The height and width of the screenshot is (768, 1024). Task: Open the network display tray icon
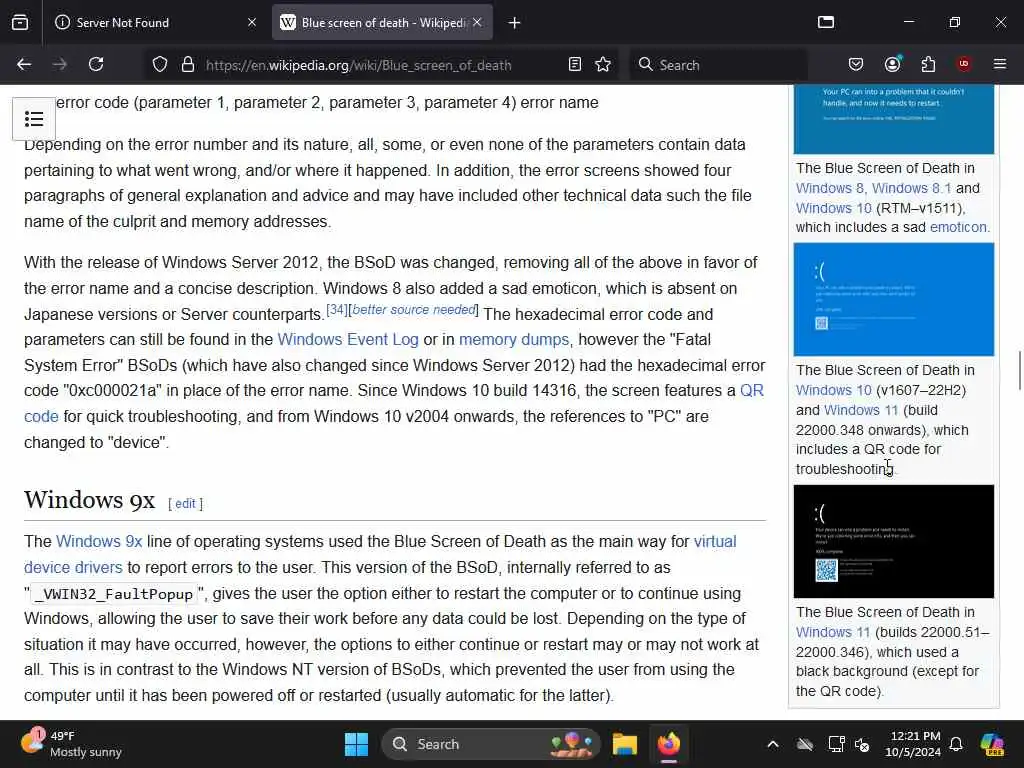point(836,744)
